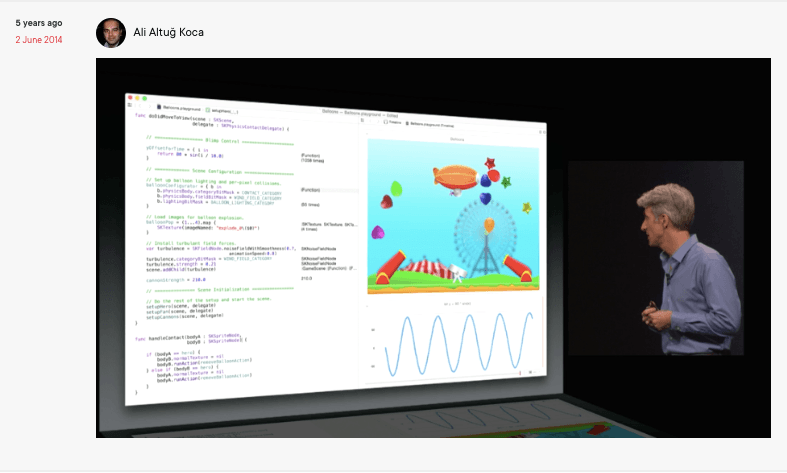Screen dimensions: 787x473
Task: Open the Ali Altuğ Koca author name link
Action: tap(168, 32)
